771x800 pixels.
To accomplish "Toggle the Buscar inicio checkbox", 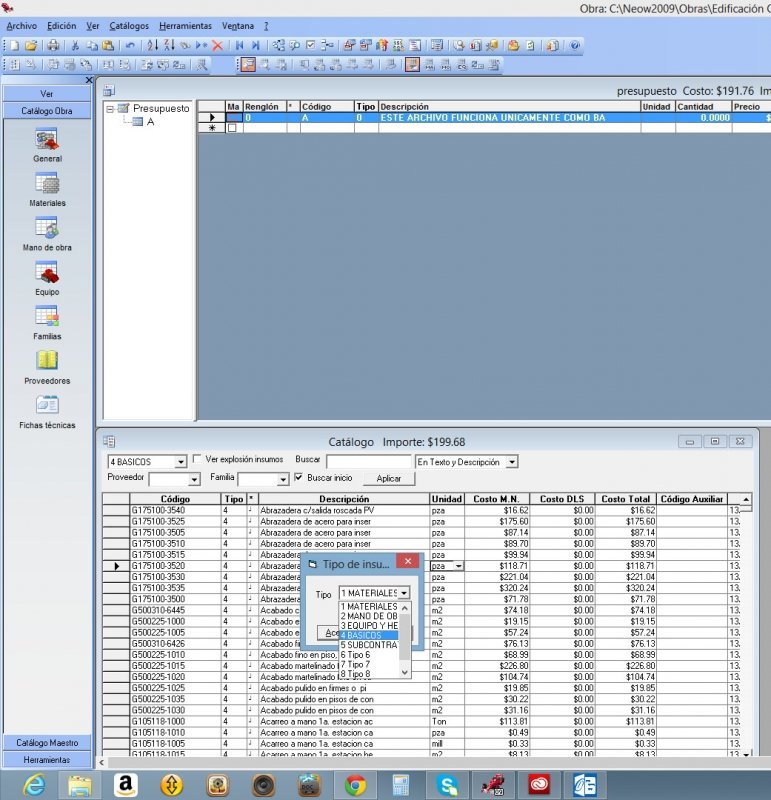I will [298, 478].
